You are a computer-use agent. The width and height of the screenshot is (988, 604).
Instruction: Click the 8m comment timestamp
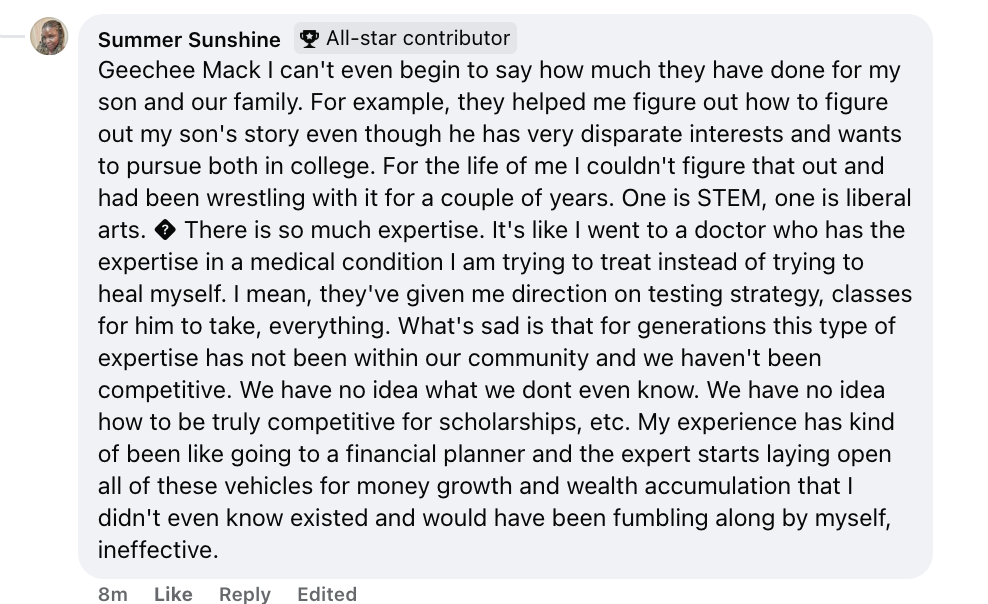113,594
